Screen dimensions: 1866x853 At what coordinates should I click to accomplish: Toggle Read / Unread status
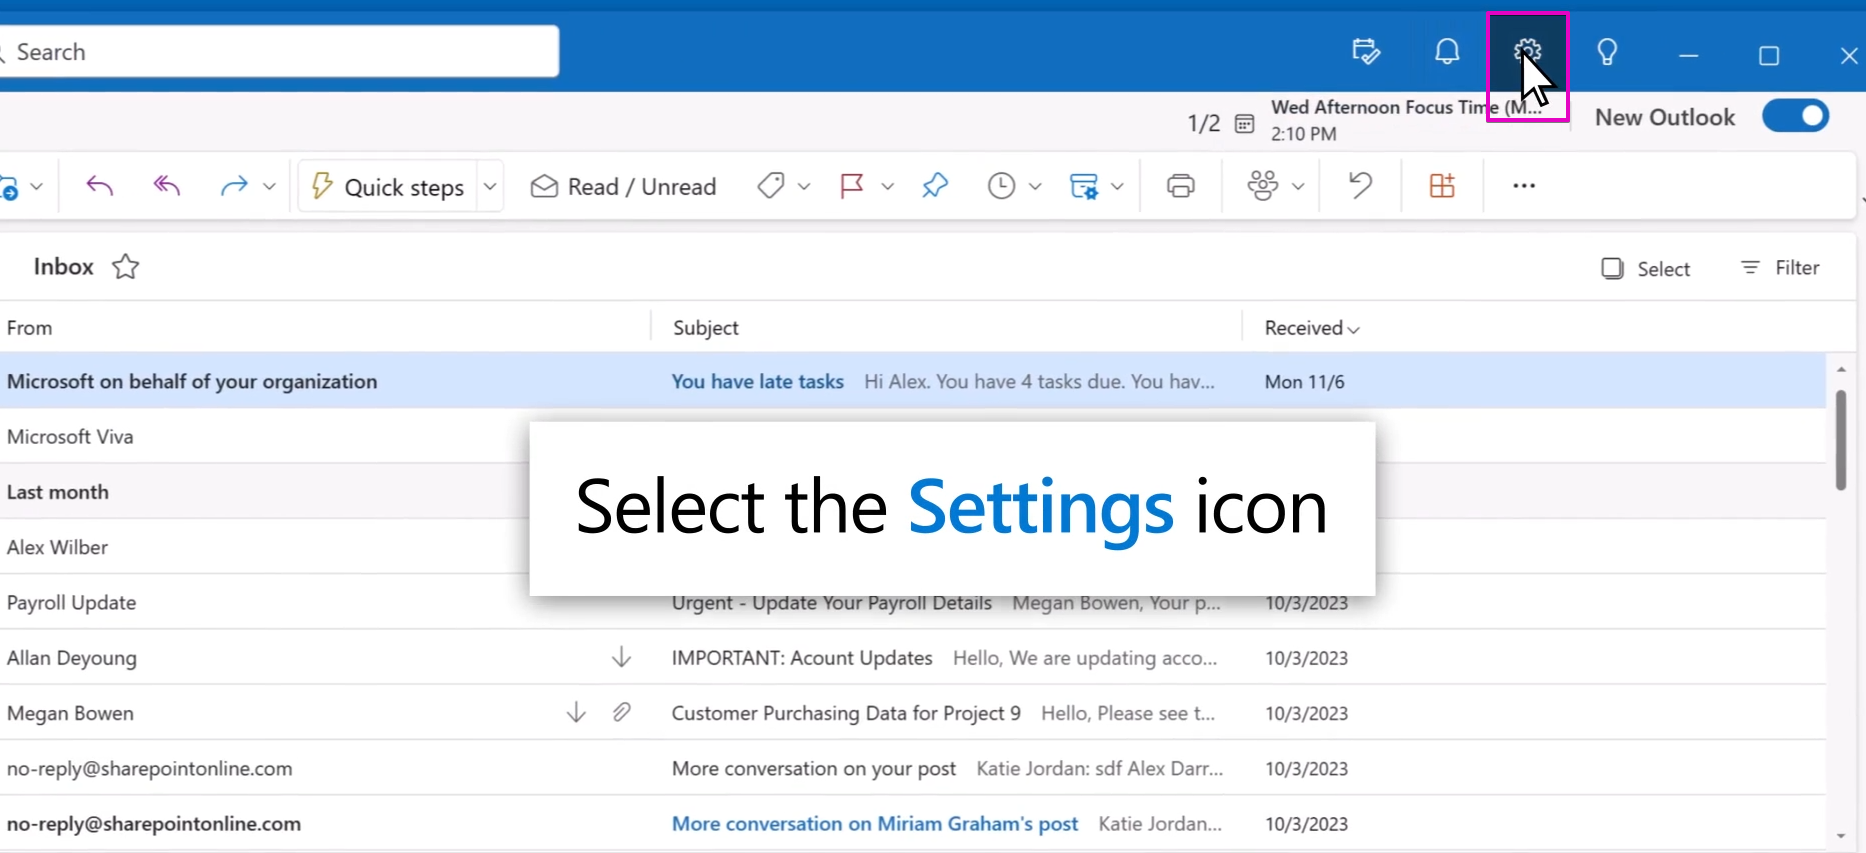pyautogui.click(x=623, y=186)
